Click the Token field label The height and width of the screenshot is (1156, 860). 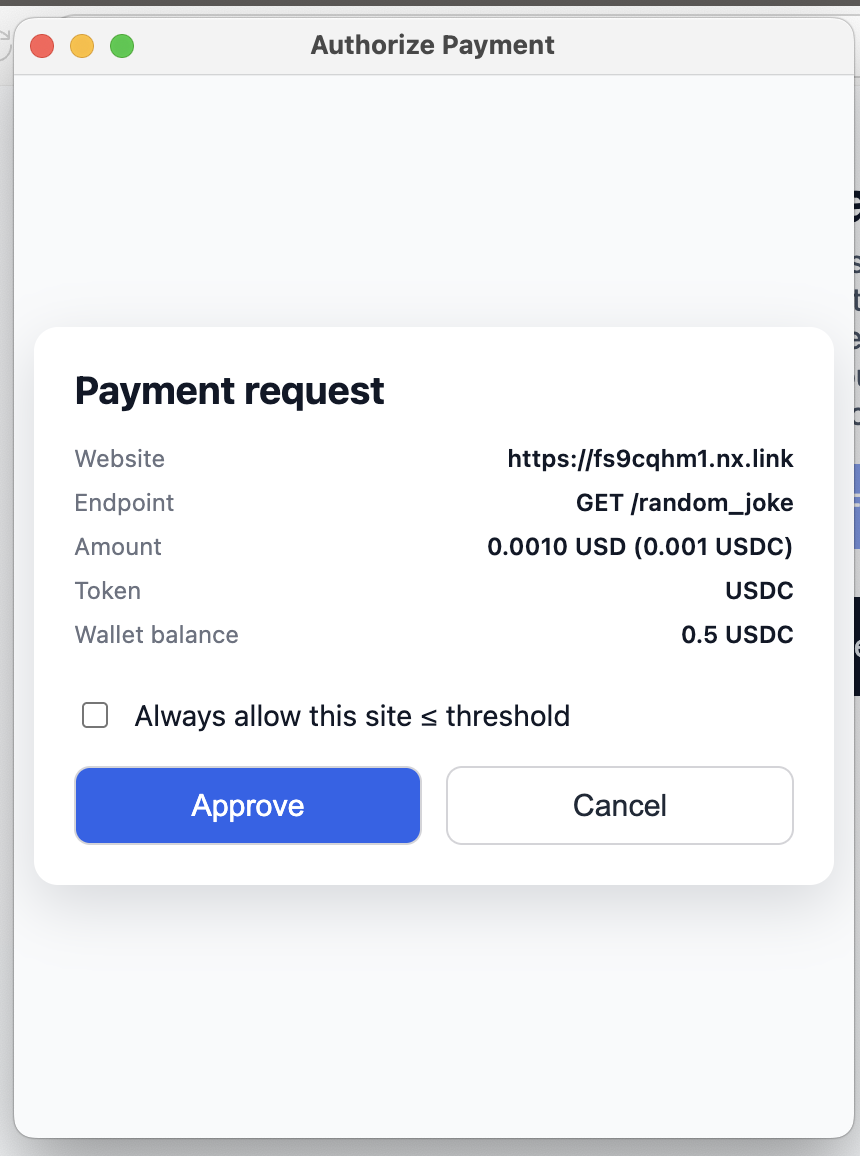tap(108, 591)
